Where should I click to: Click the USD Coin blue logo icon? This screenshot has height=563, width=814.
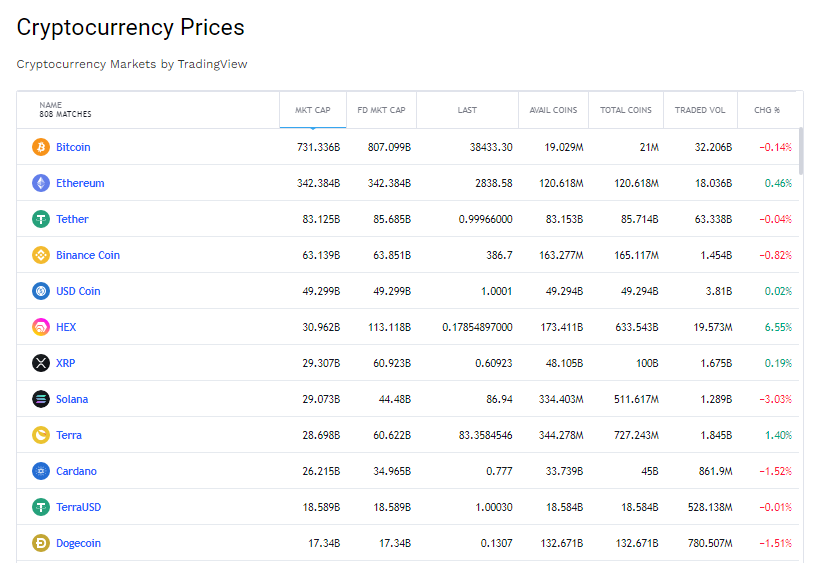[41, 291]
